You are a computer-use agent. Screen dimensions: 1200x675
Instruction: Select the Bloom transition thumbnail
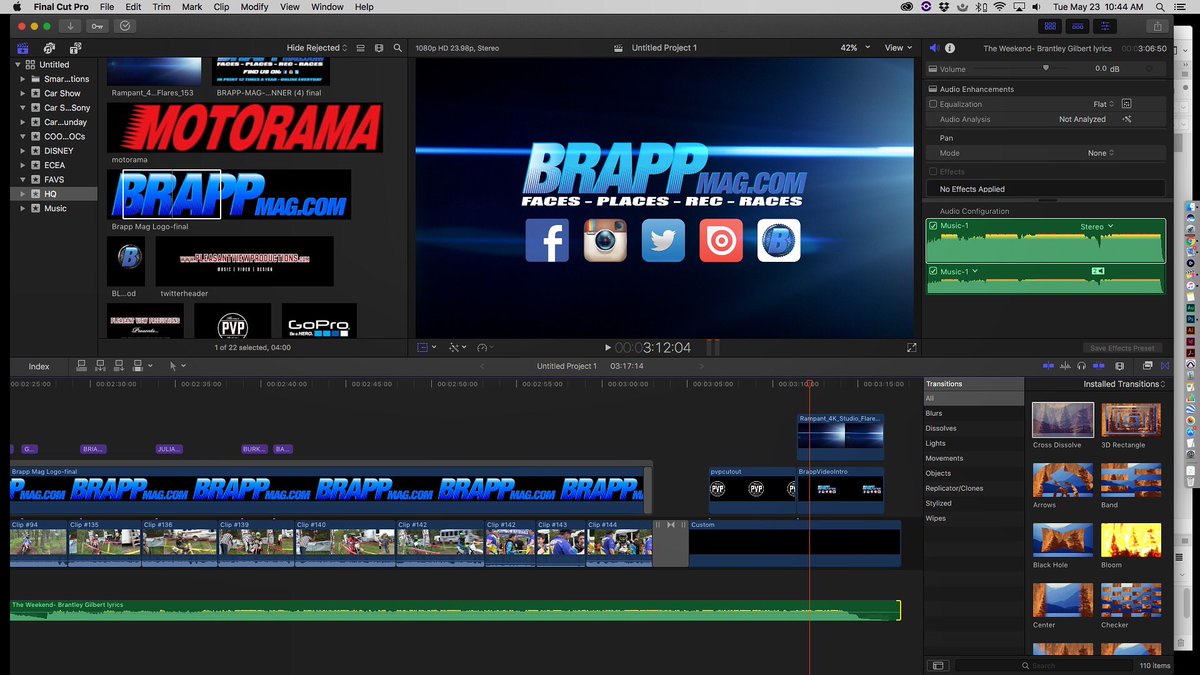1131,541
